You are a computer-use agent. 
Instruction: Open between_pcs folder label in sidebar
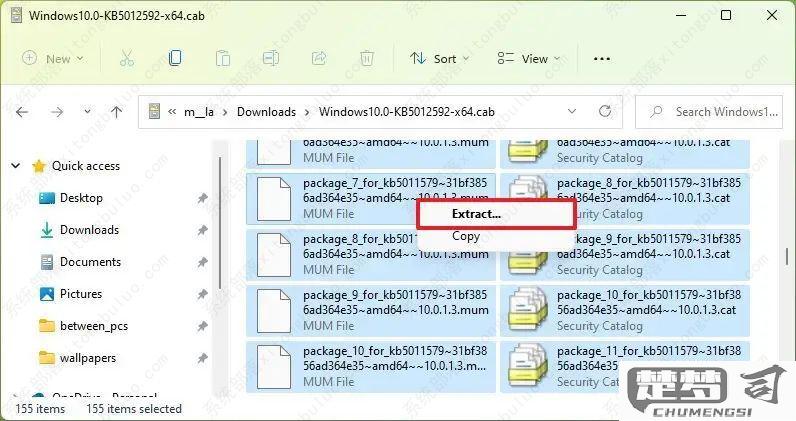click(x=94, y=326)
